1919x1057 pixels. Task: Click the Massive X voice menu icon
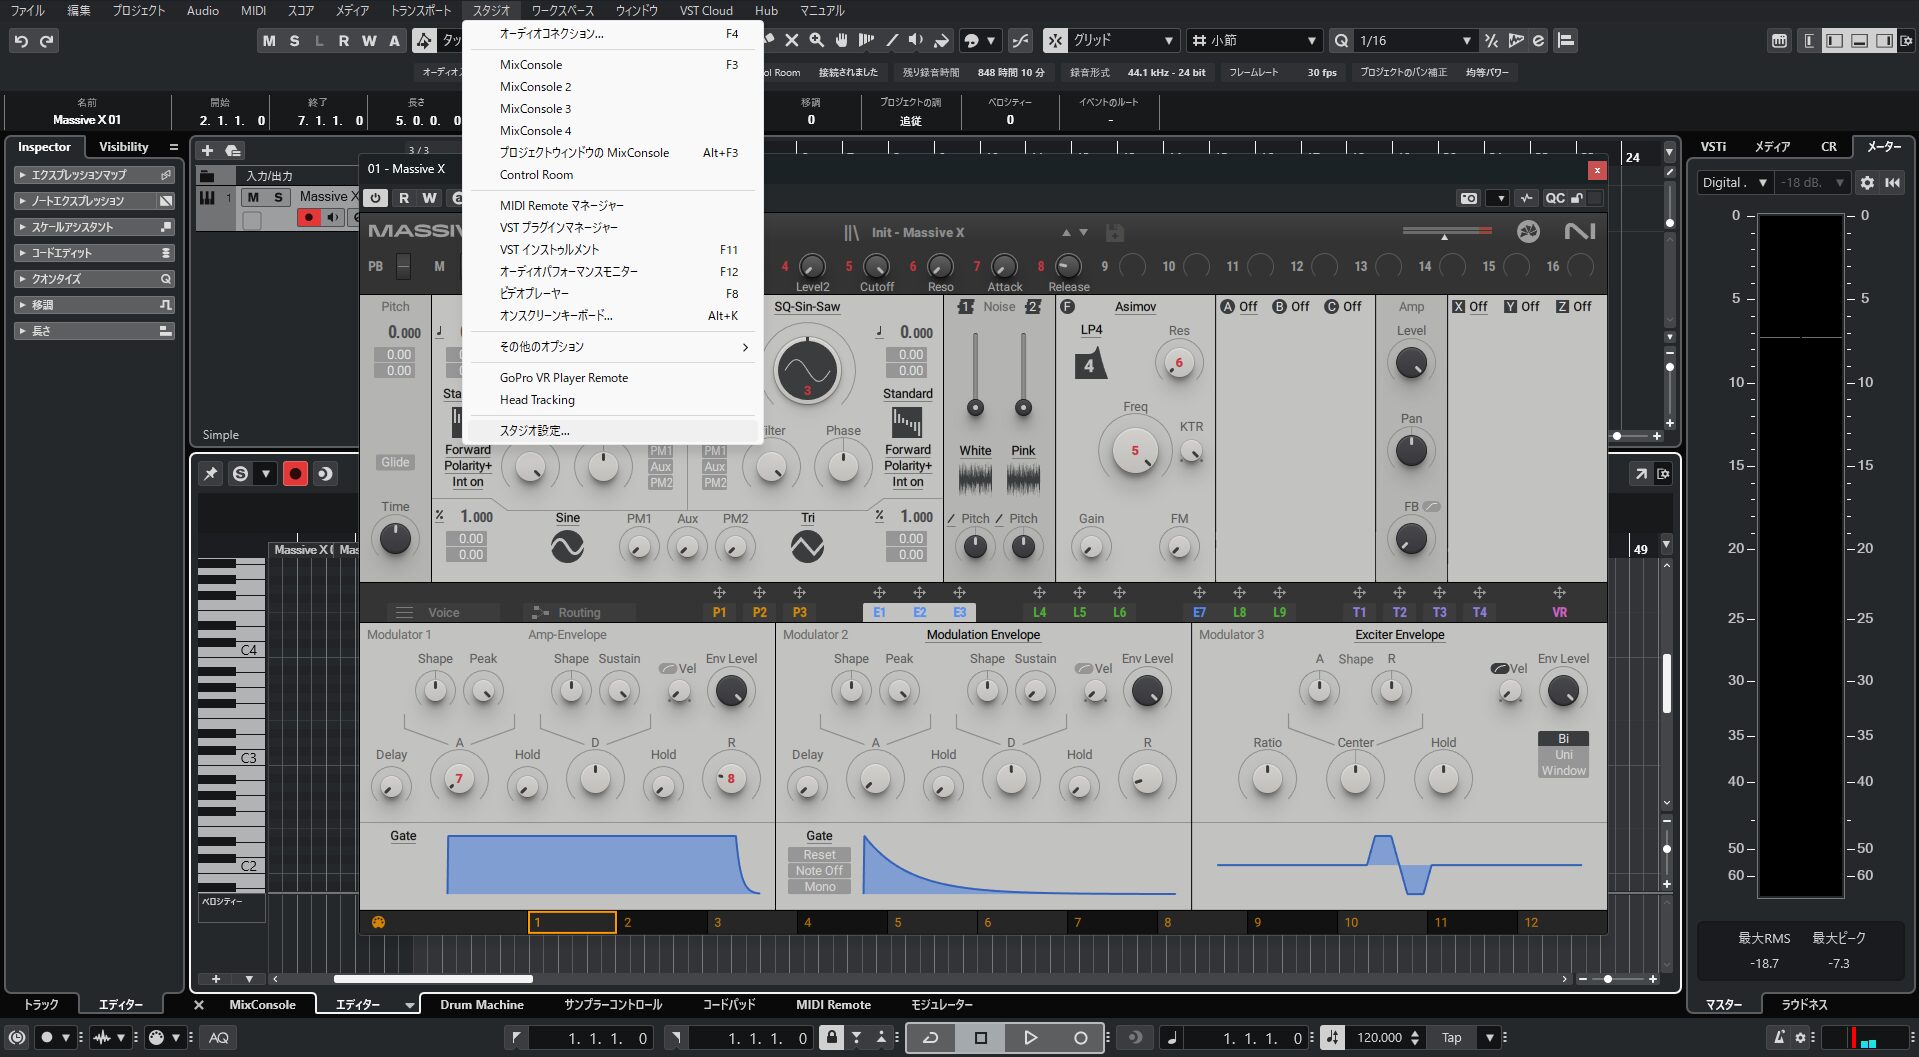404,612
